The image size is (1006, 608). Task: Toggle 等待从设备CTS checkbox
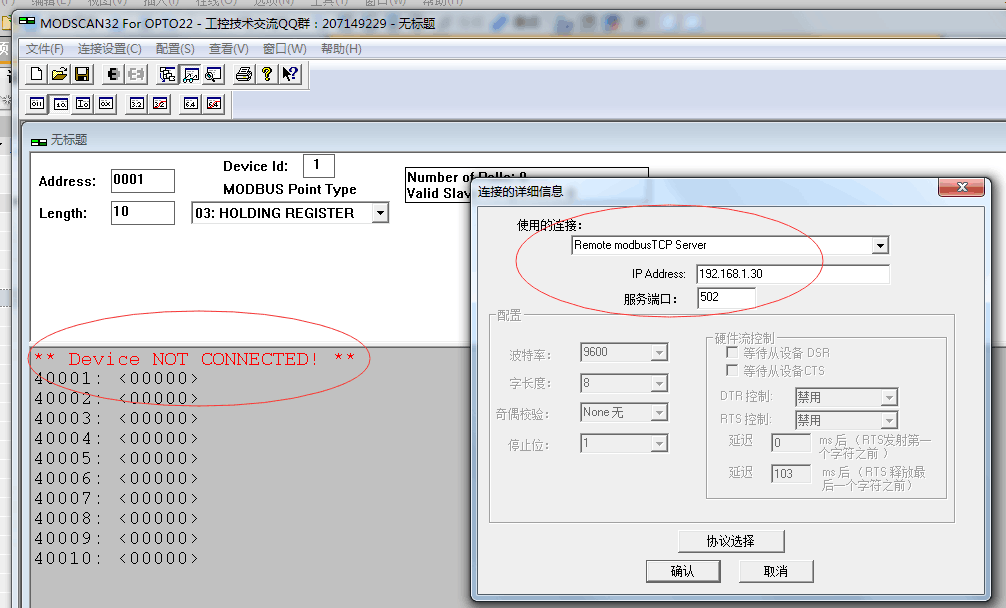[x=731, y=370]
